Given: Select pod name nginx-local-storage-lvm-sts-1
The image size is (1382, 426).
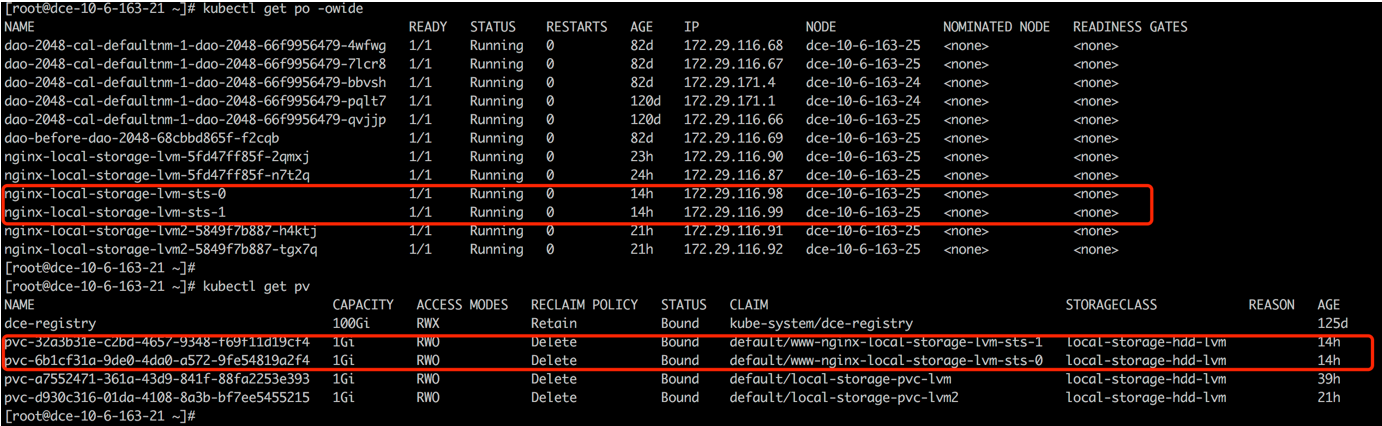Looking at the screenshot, I should [x=115, y=212].
